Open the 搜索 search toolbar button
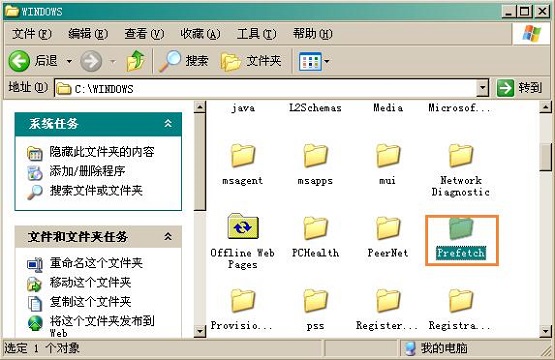The image size is (555, 360). 183,61
